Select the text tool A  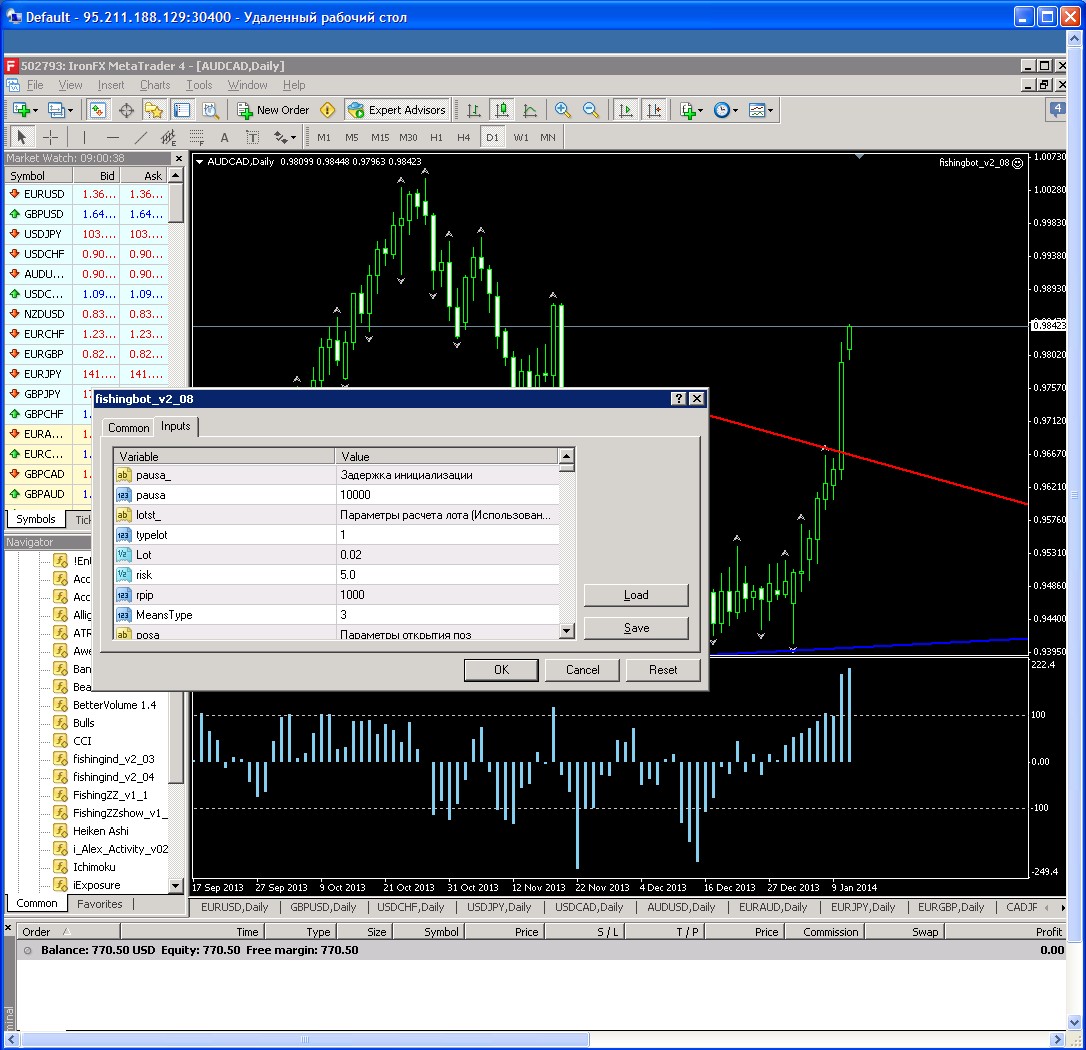tap(224, 137)
